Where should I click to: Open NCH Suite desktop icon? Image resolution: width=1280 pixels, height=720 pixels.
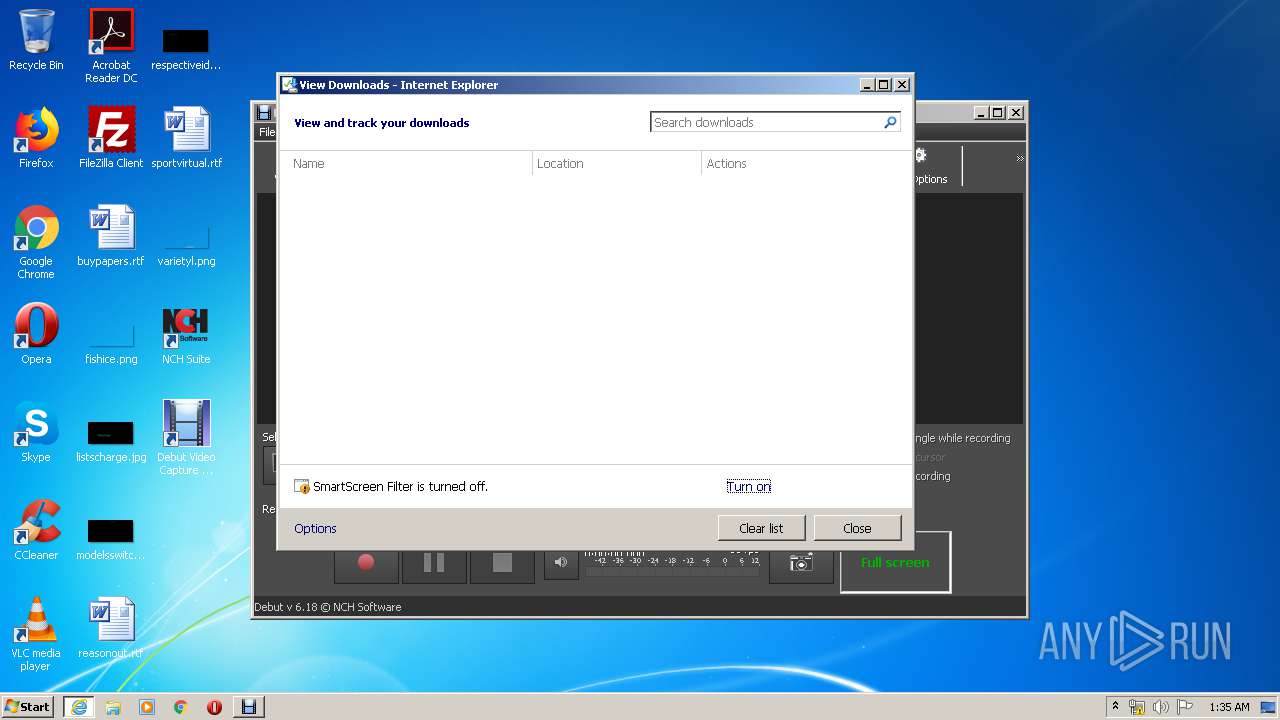[186, 336]
